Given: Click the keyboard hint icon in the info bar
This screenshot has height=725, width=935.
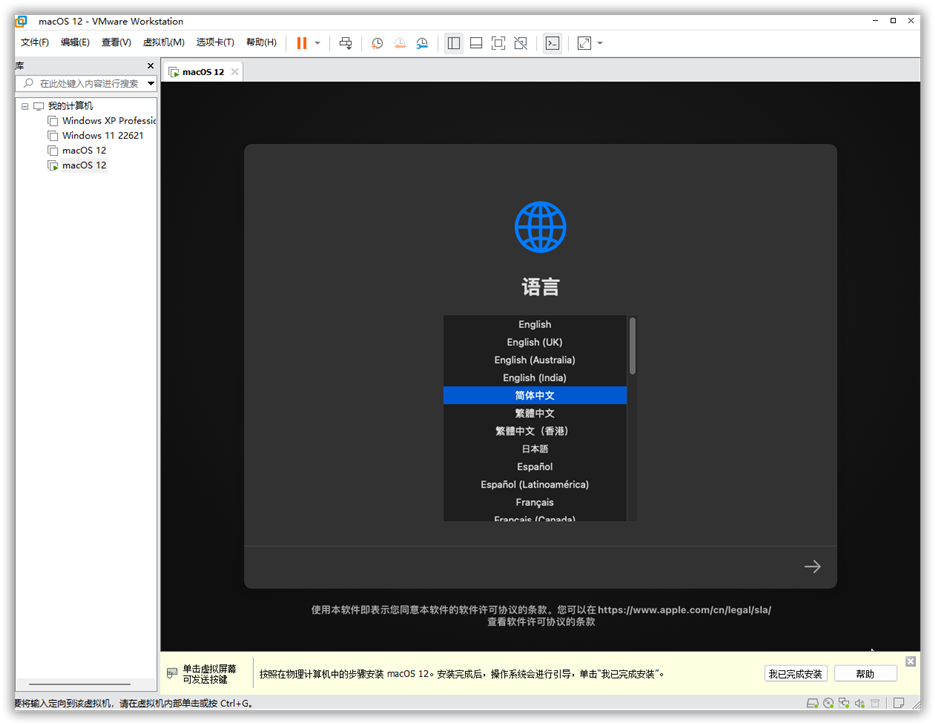Looking at the screenshot, I should coord(172,674).
